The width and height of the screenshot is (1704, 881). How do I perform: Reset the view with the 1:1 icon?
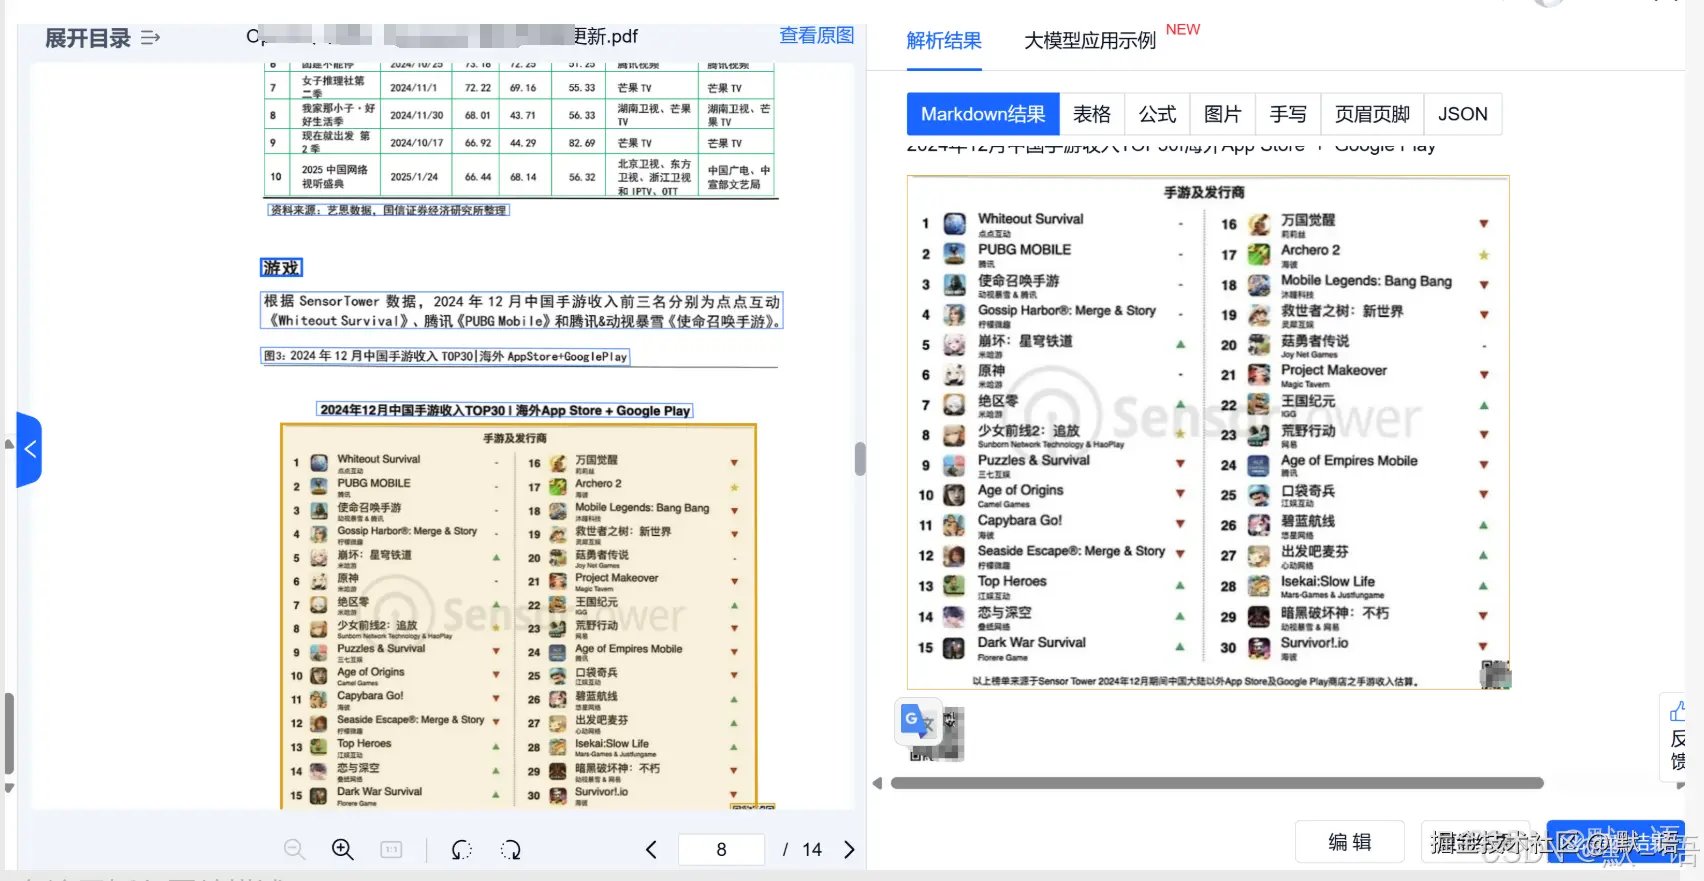pyautogui.click(x=391, y=849)
